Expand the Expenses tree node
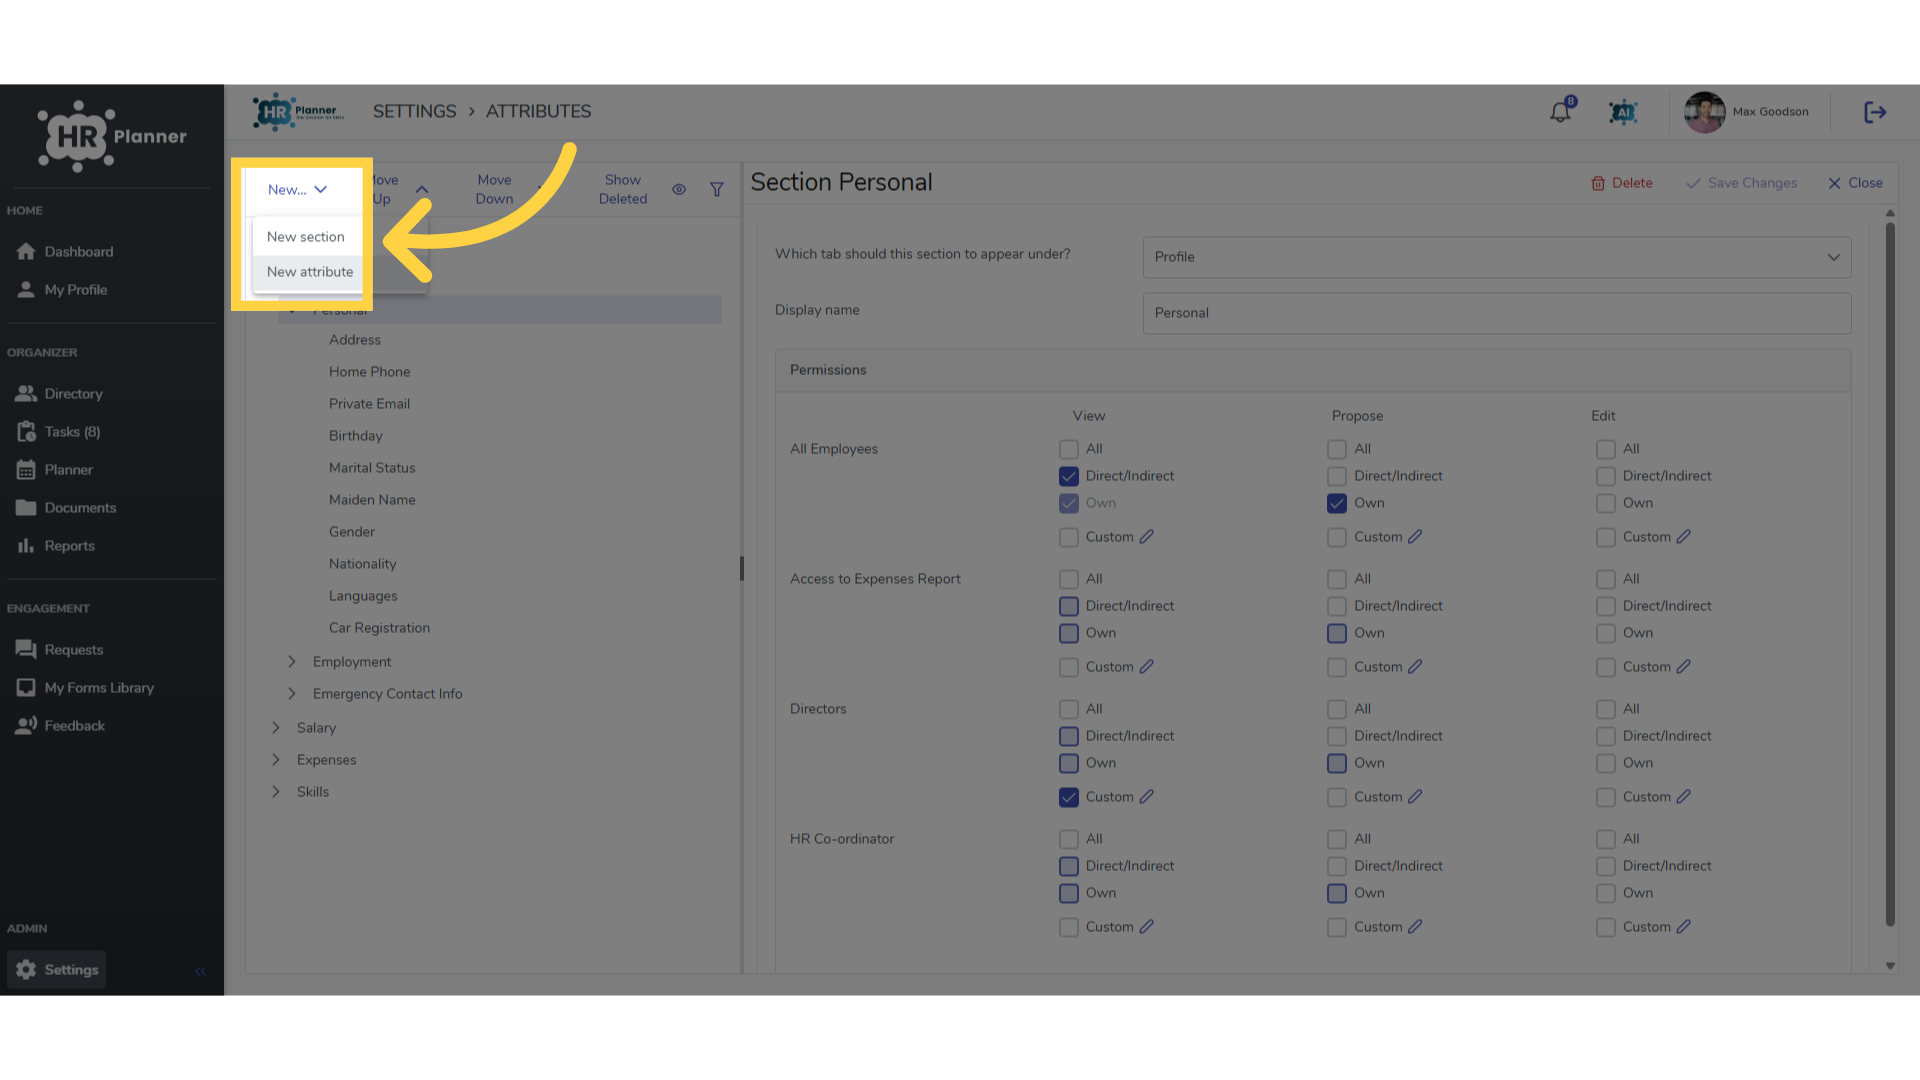The width and height of the screenshot is (1920, 1080). click(276, 760)
